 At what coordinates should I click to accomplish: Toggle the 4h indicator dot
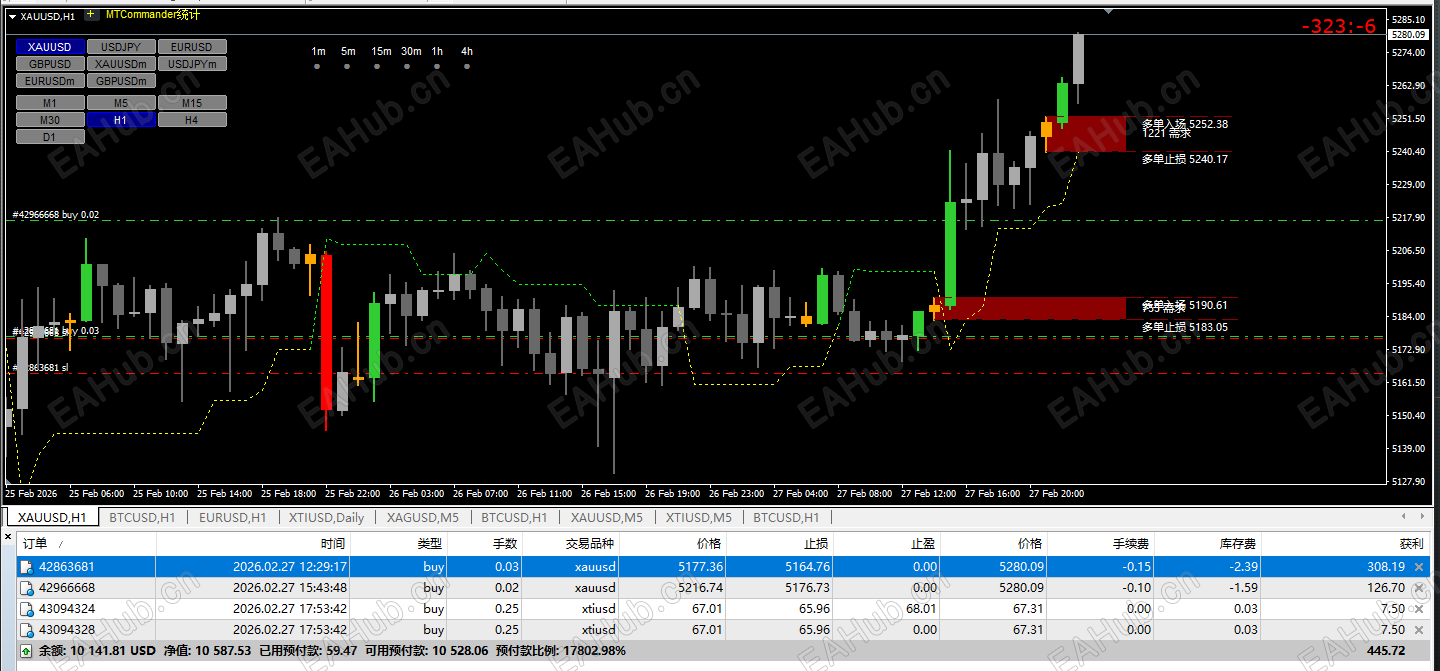point(467,66)
